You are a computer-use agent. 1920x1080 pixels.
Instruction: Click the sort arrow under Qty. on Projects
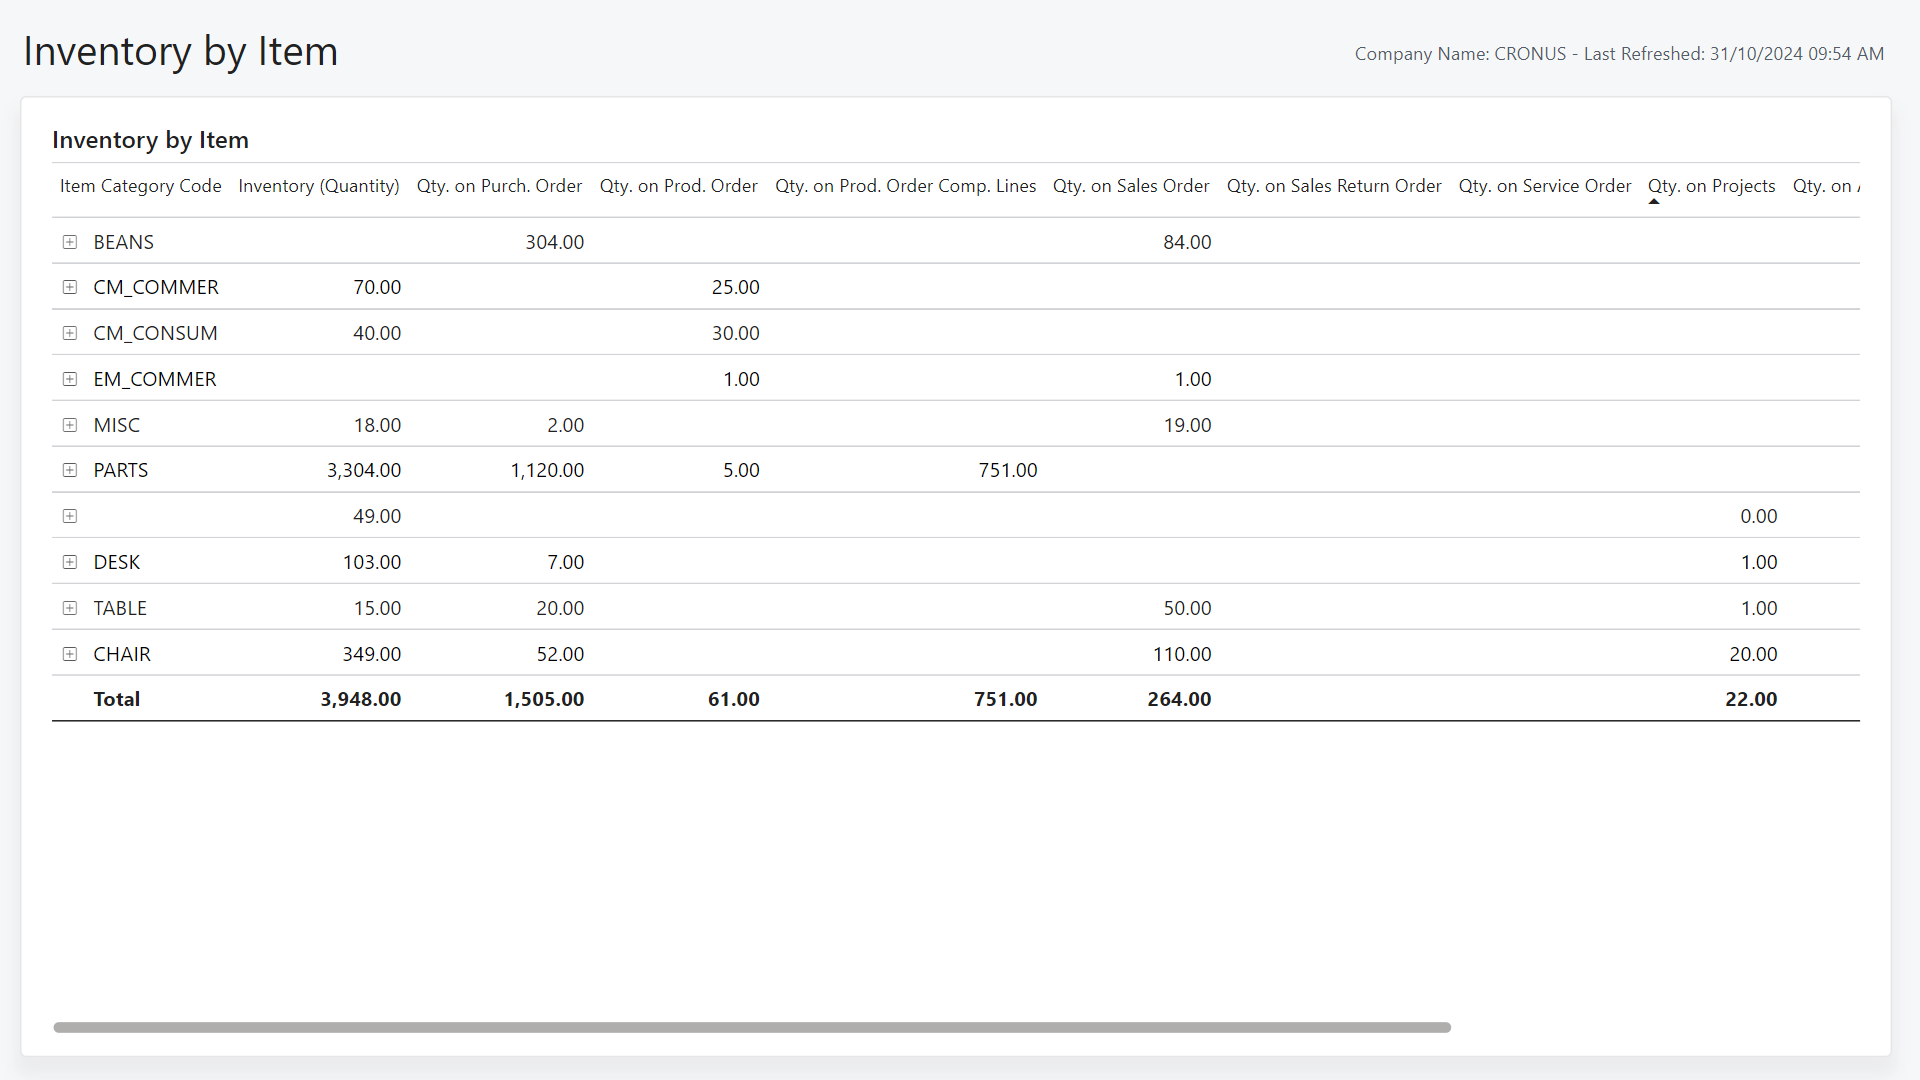[1652, 201]
